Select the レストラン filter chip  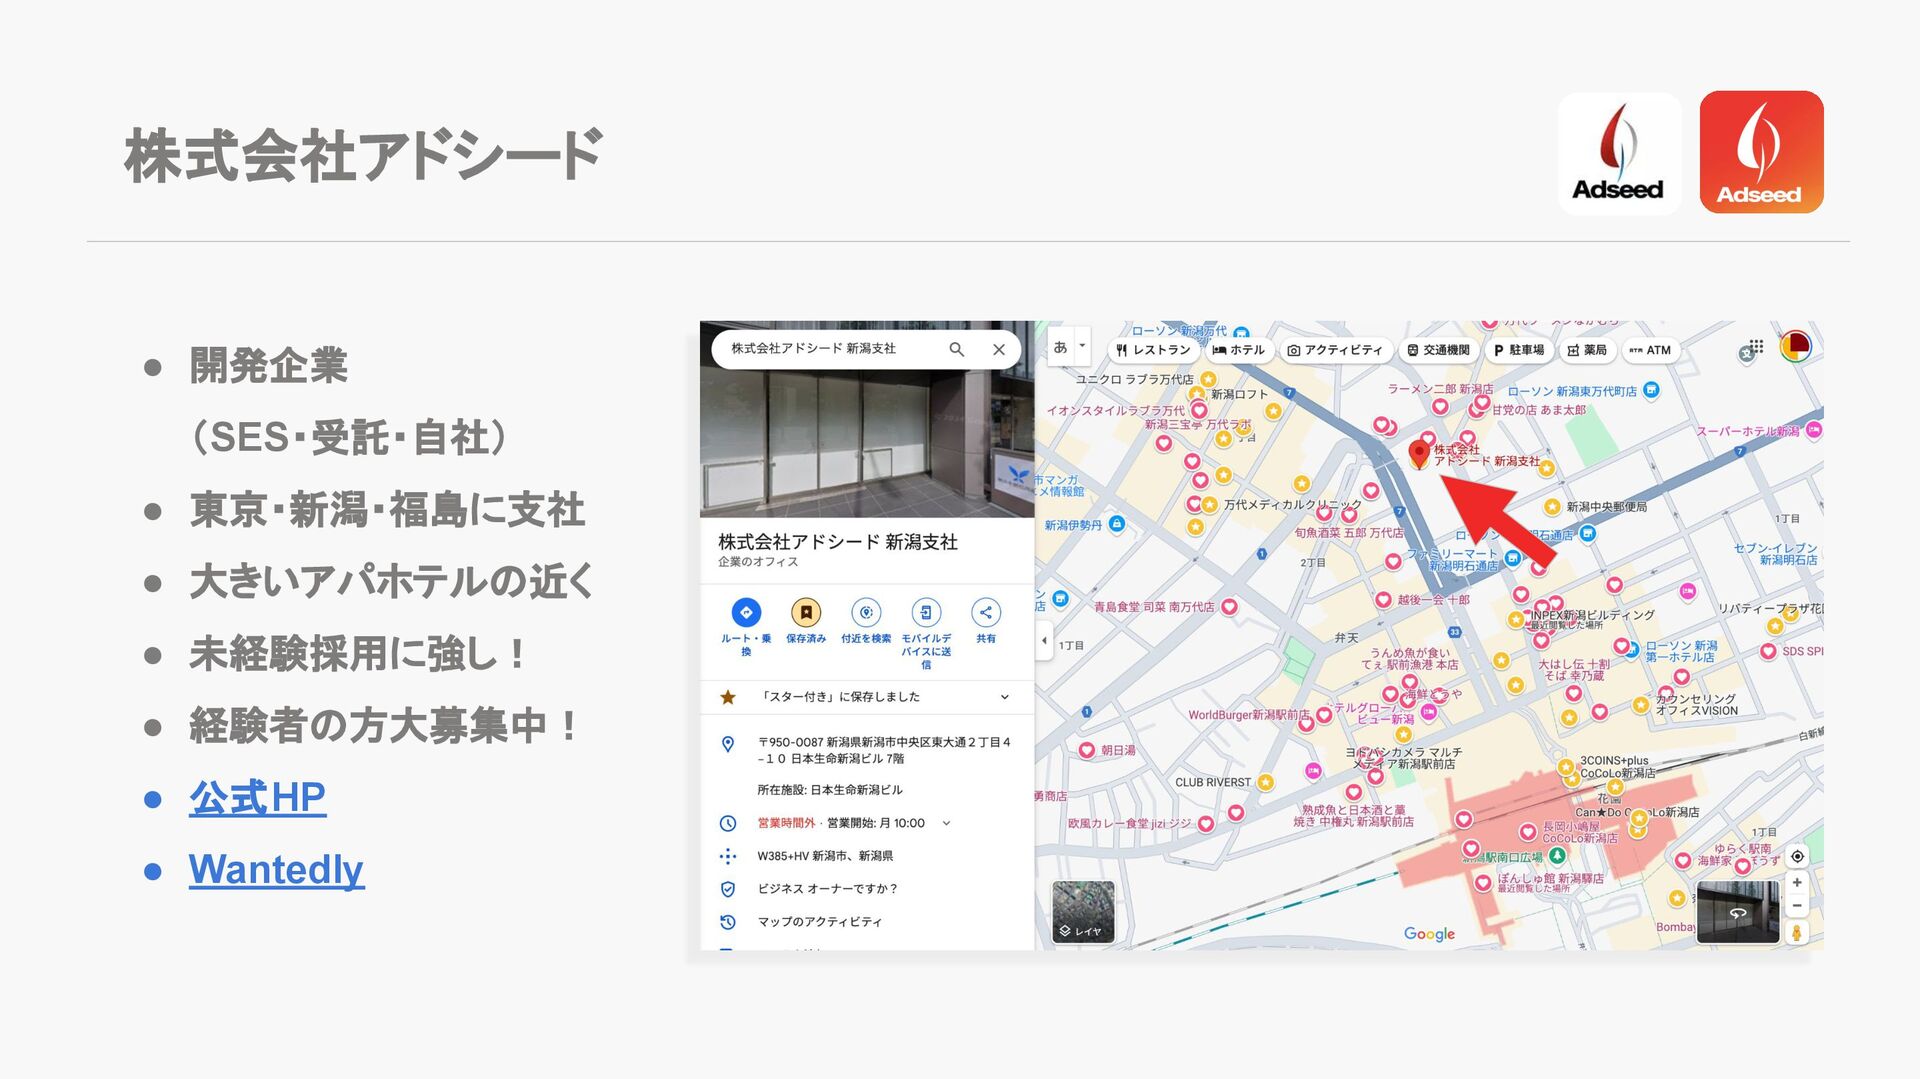tap(1153, 350)
